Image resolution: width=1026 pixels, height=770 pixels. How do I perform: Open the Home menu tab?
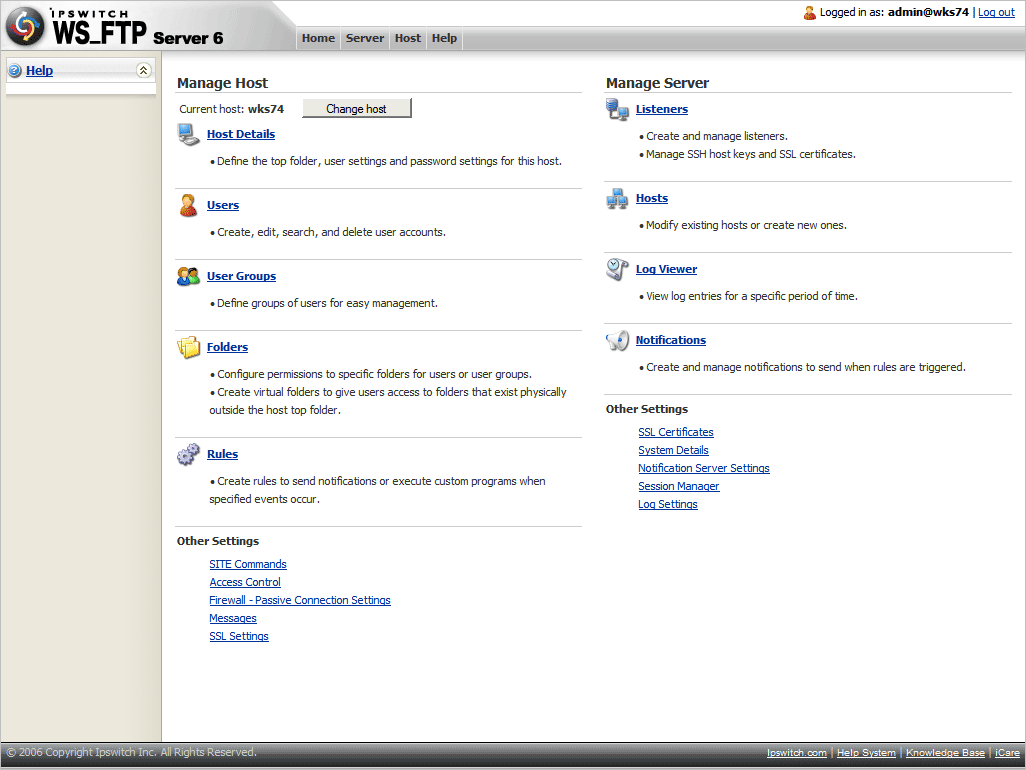click(x=318, y=38)
